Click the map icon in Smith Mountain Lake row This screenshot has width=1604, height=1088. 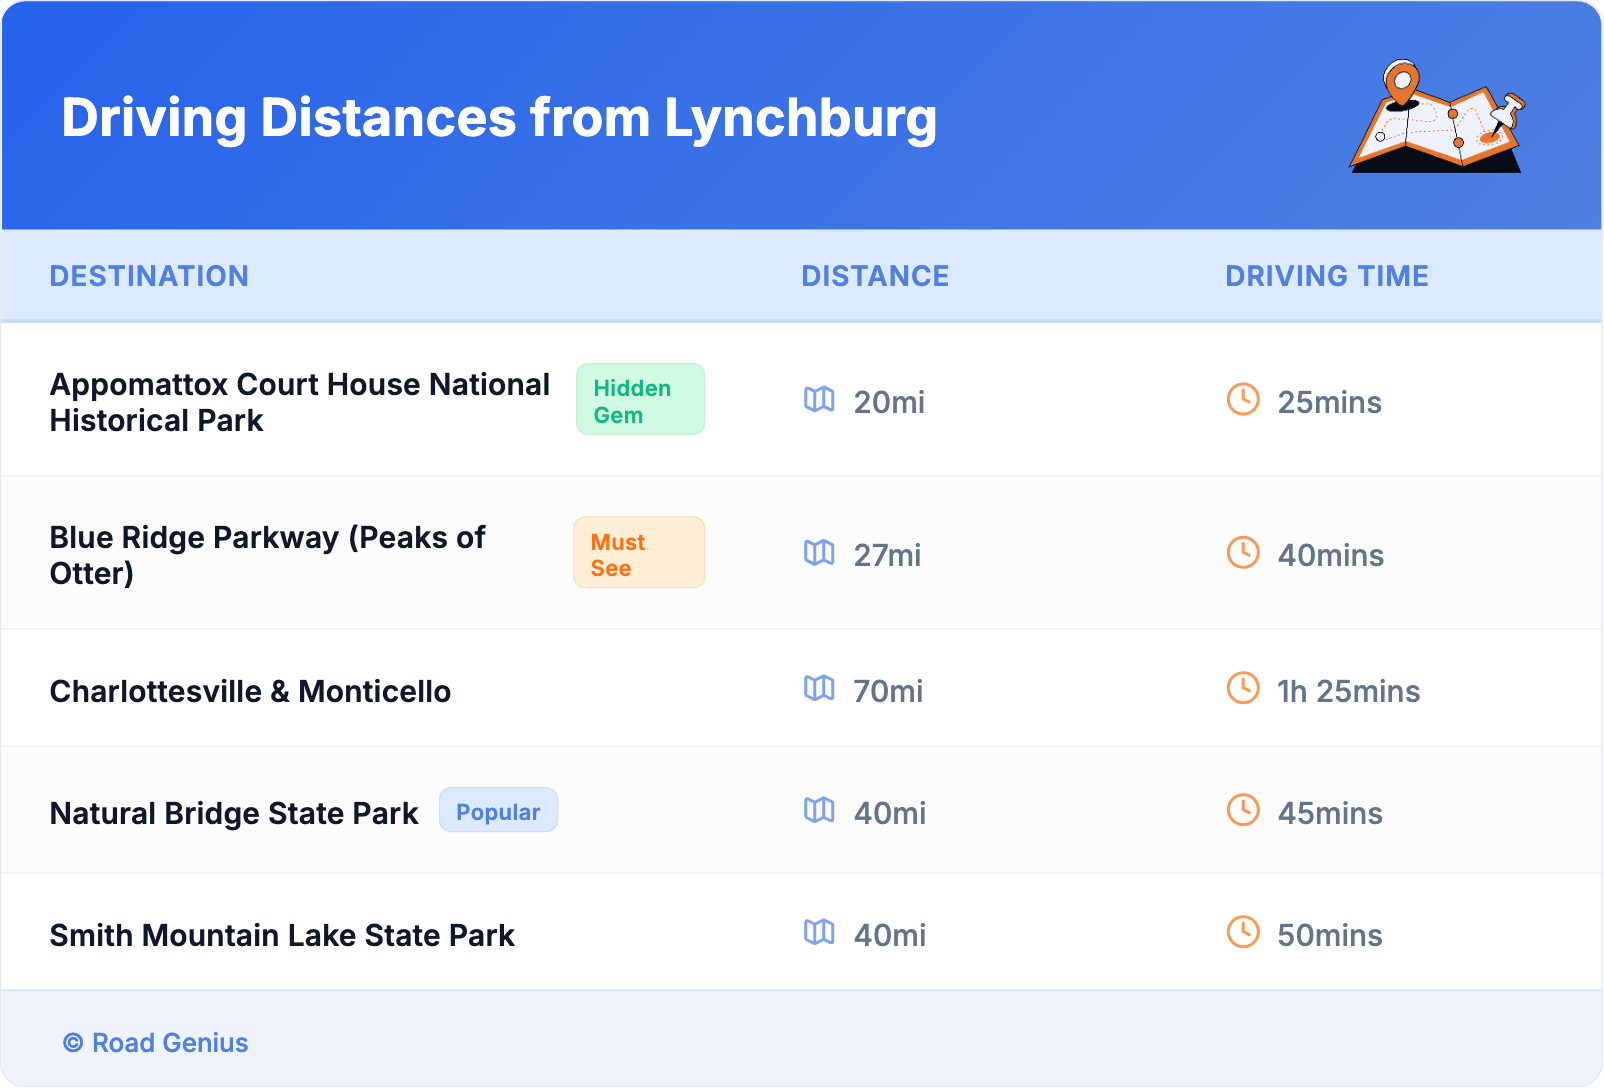[819, 933]
